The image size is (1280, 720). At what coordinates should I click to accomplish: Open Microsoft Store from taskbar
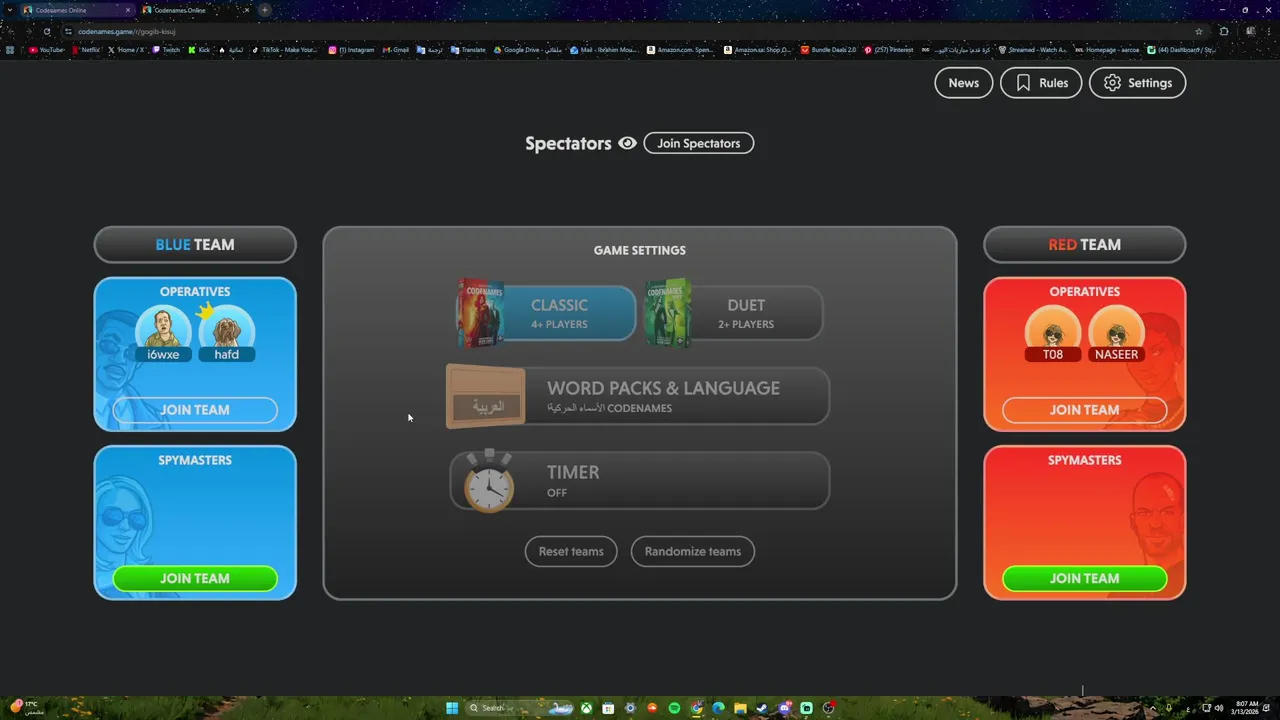[x=608, y=708]
